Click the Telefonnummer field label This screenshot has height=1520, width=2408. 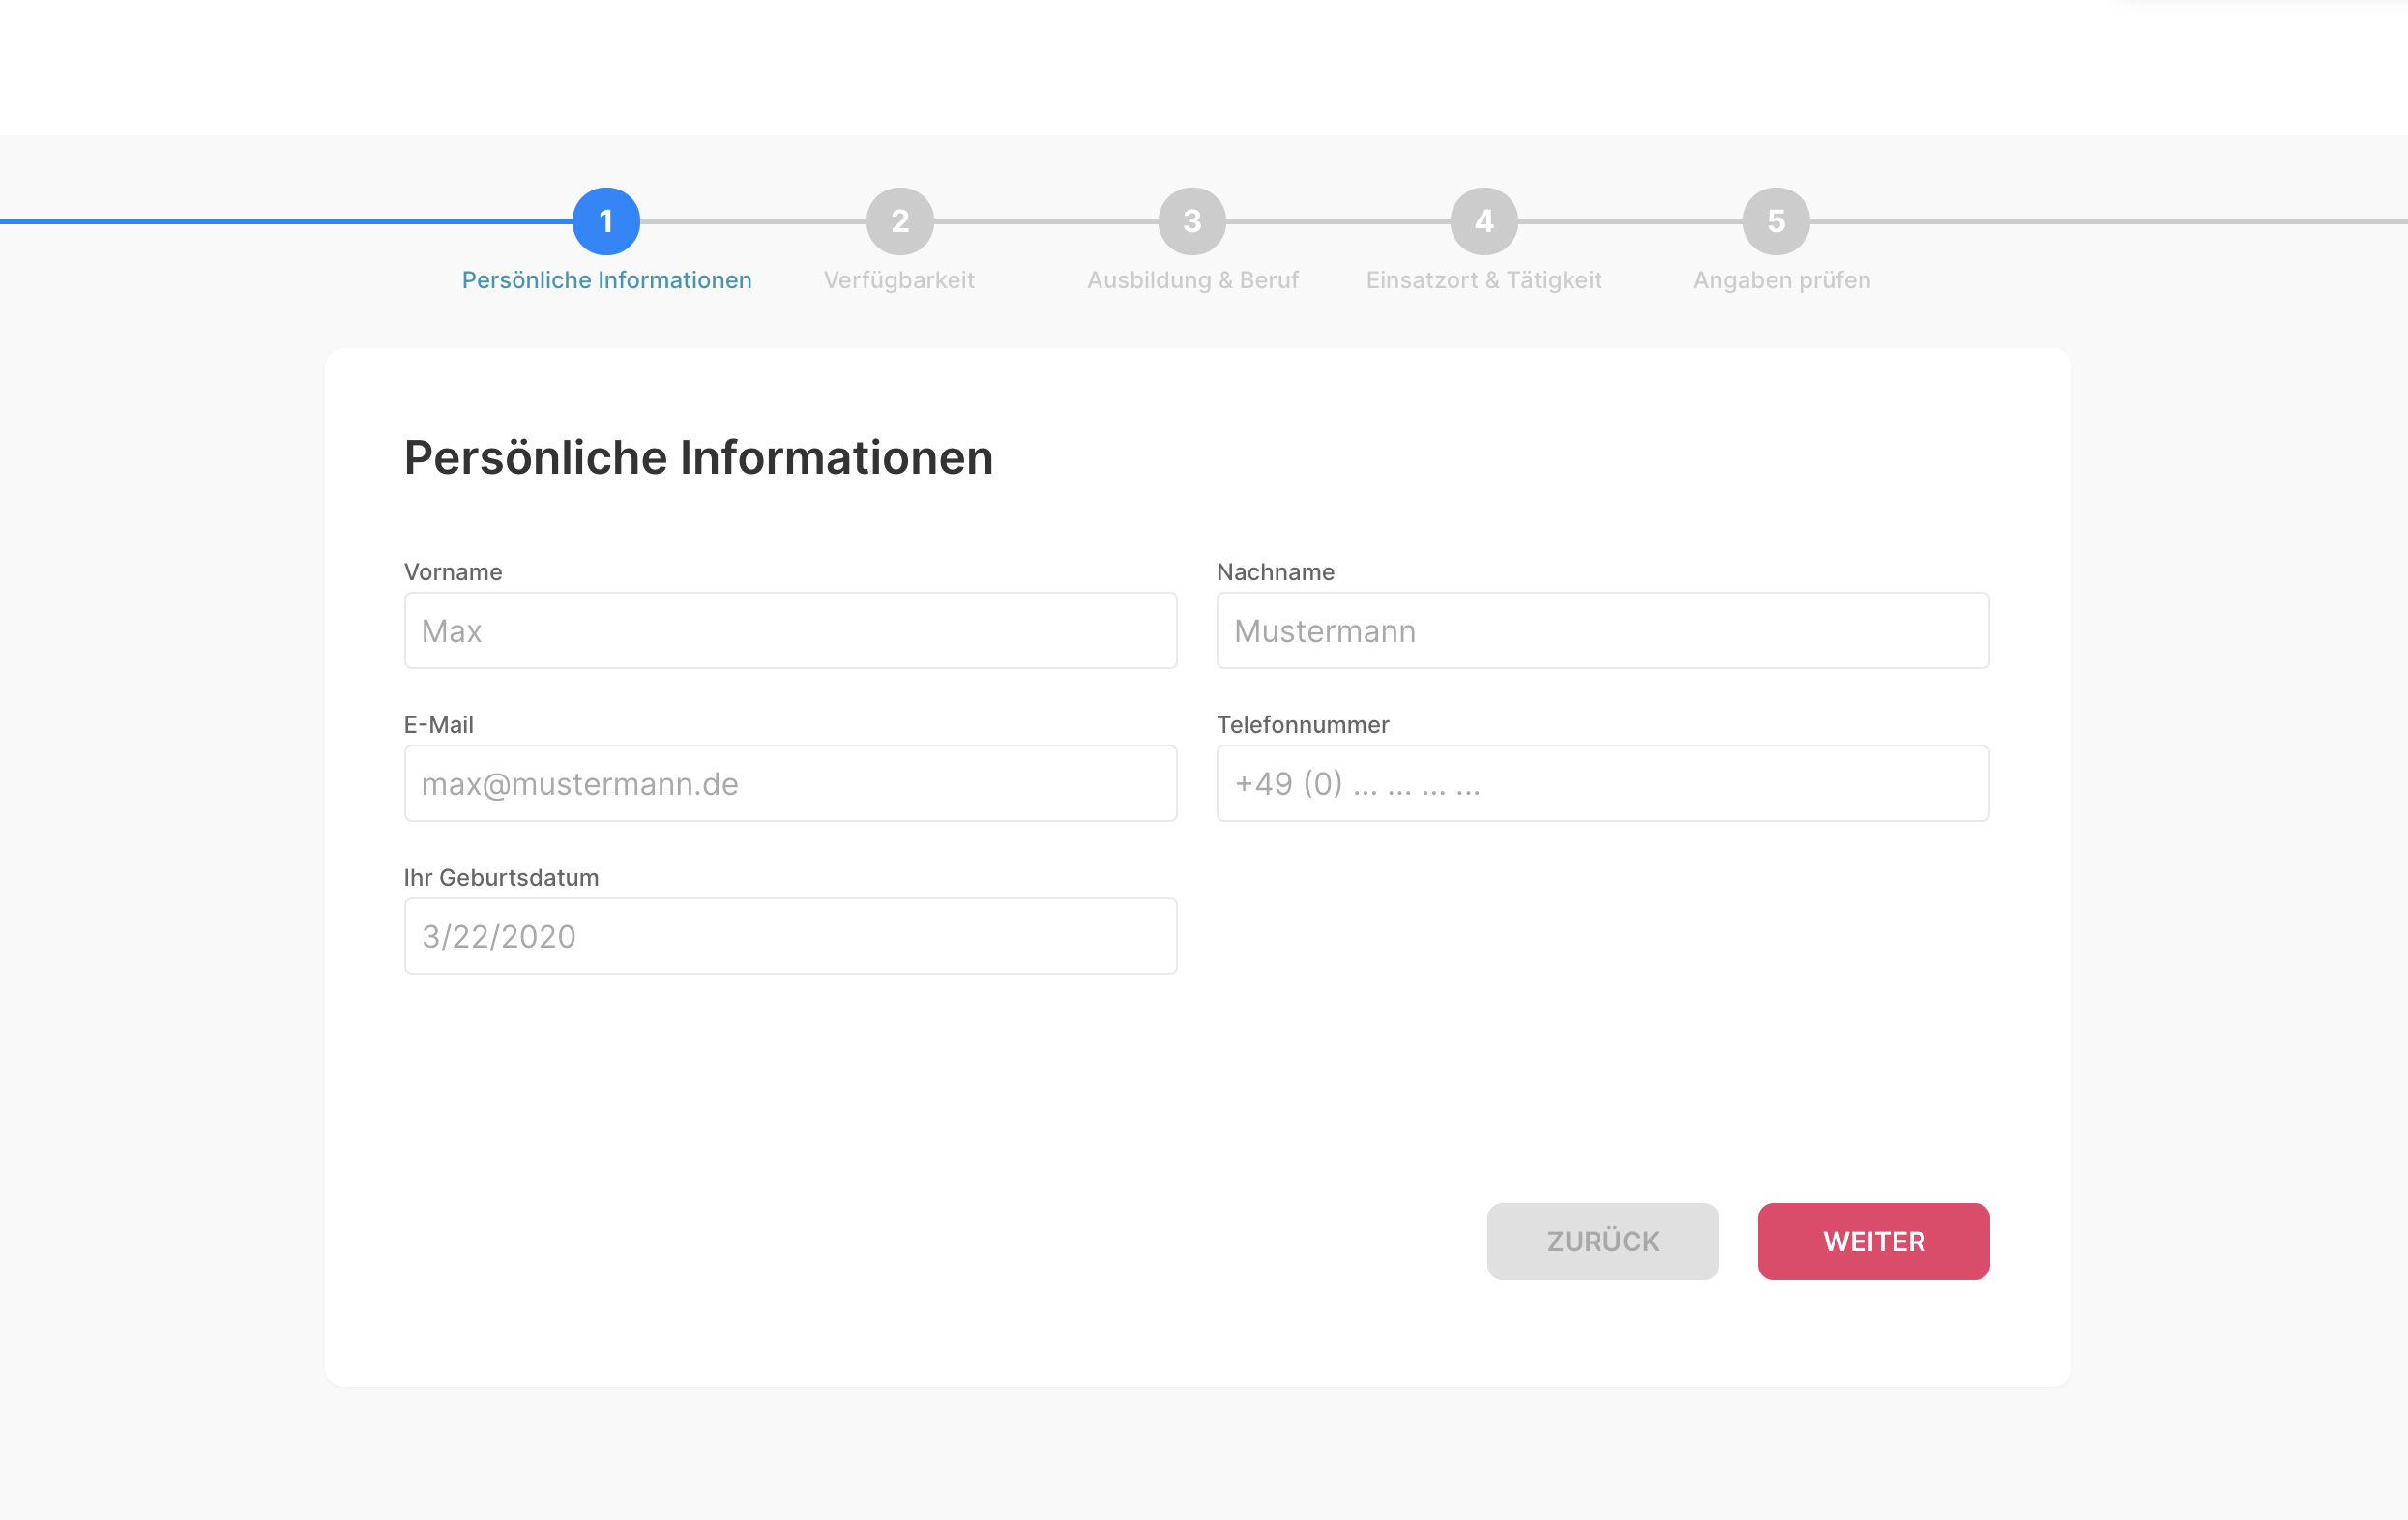click(1302, 725)
